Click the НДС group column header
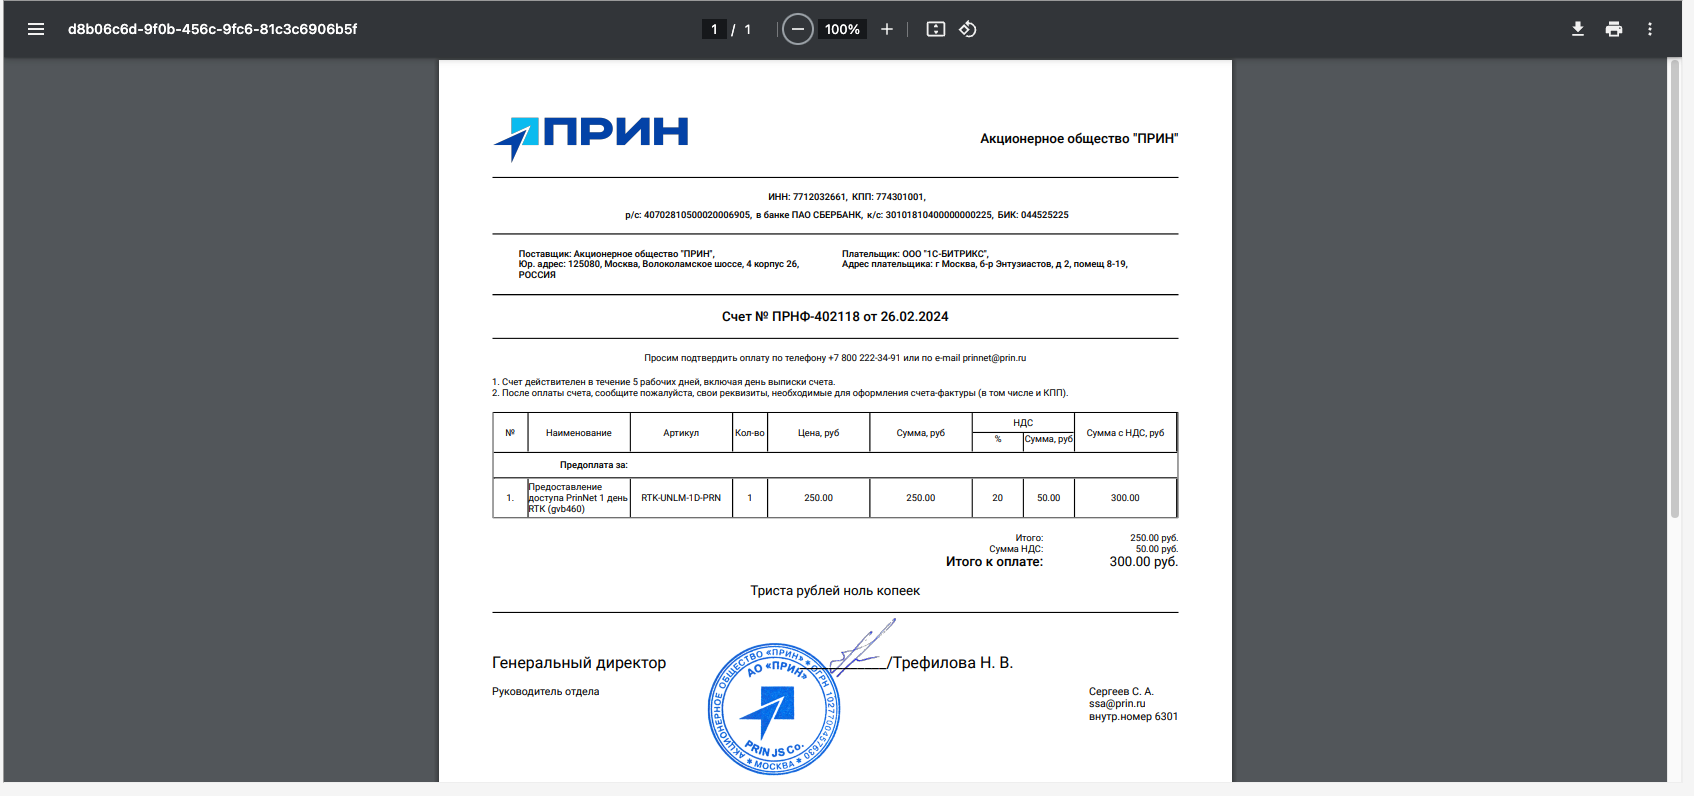 (1023, 423)
